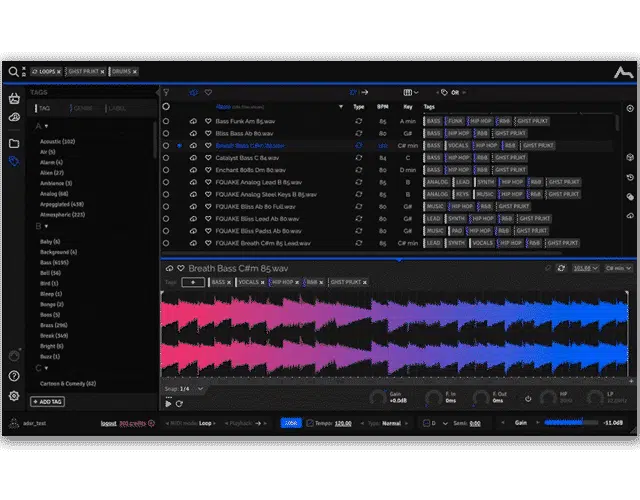Toggle the select-all circle in list header

[x=166, y=107]
